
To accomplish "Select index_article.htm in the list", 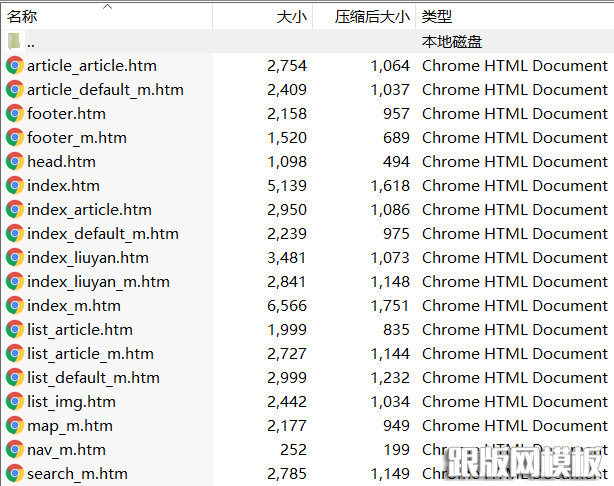I will pos(89,210).
